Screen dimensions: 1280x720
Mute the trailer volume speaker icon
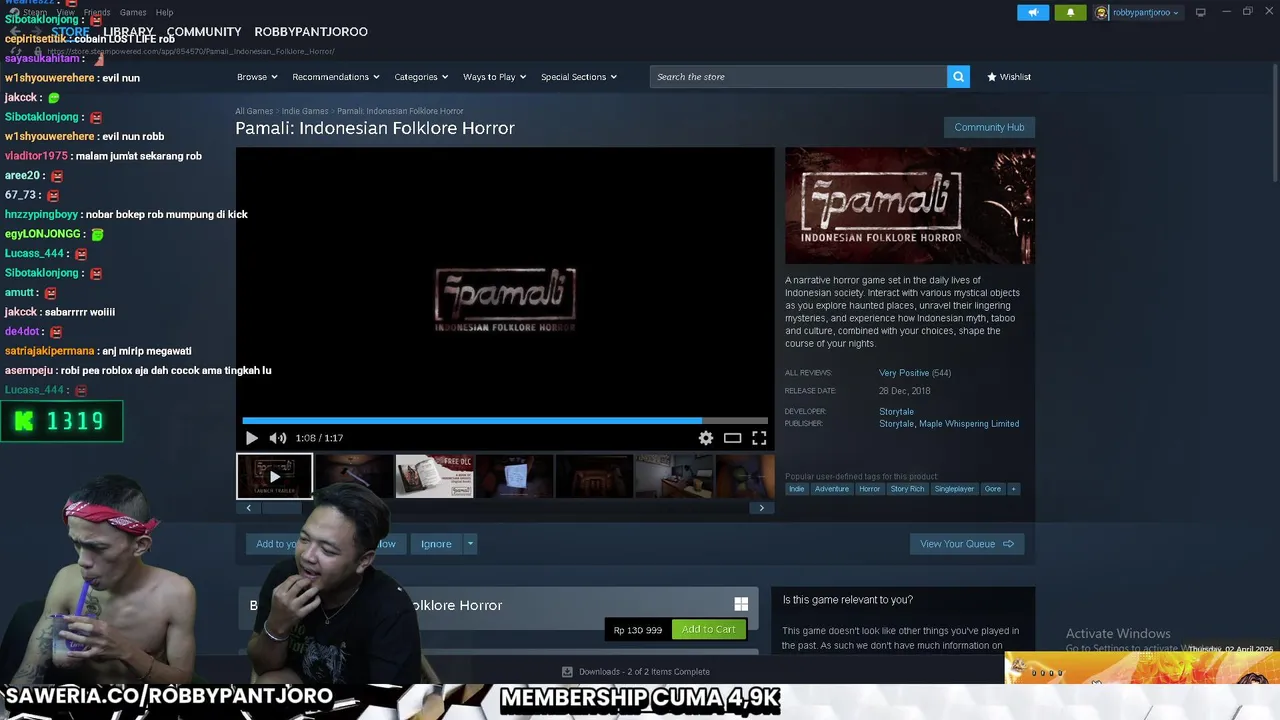(x=277, y=438)
